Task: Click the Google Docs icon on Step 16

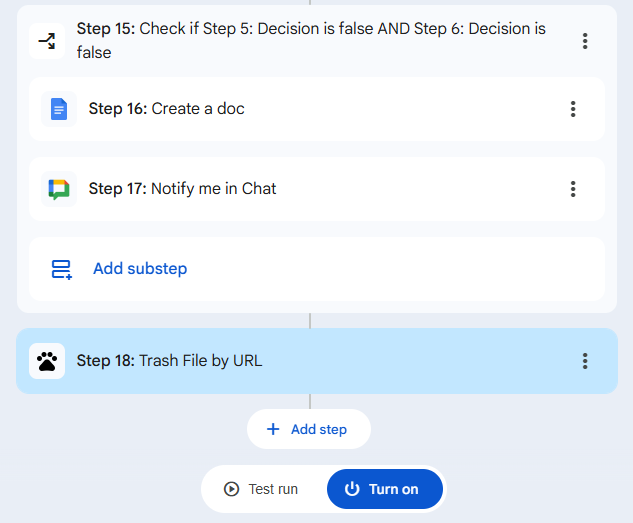Action: 59,109
